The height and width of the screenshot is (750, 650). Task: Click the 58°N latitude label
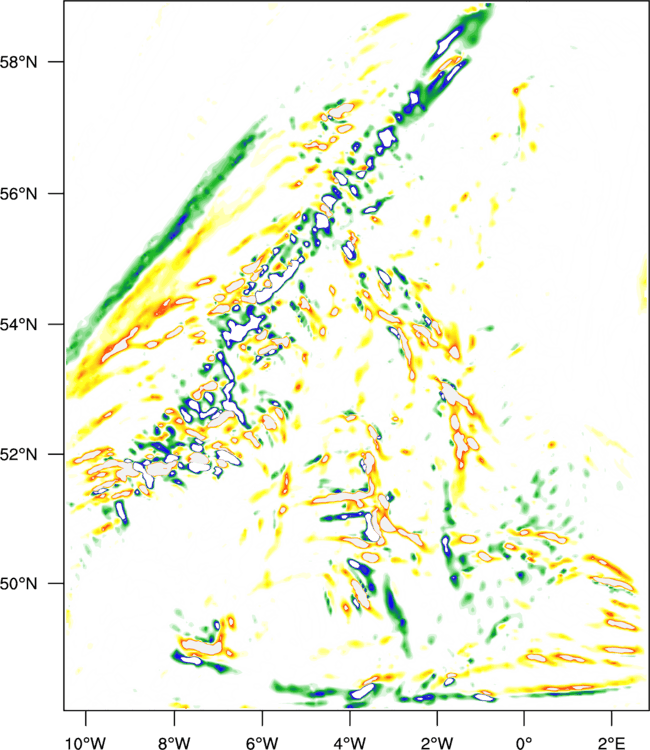(19, 62)
